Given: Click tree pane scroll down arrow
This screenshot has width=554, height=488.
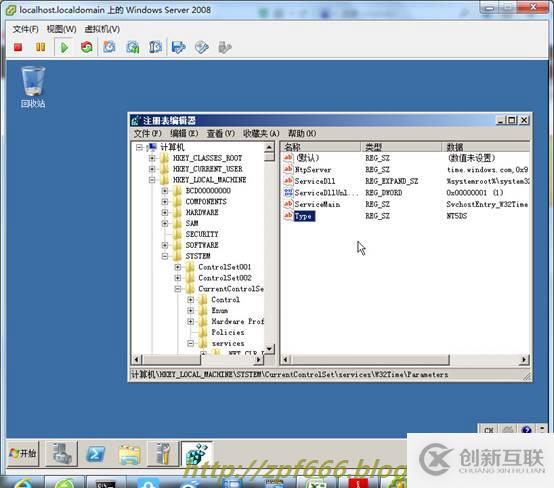Looking at the screenshot, I should point(270,348).
